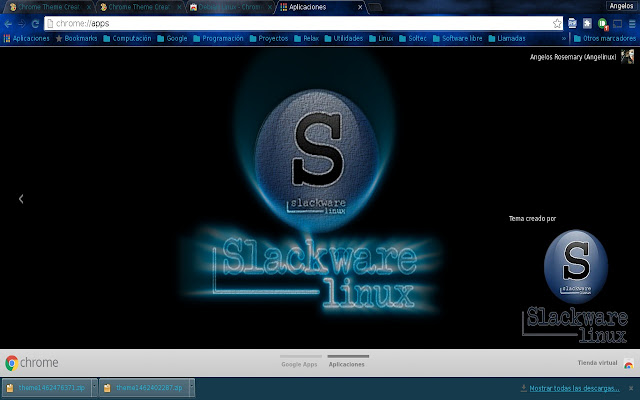Open a new tab with the new-tab button

[375, 7]
